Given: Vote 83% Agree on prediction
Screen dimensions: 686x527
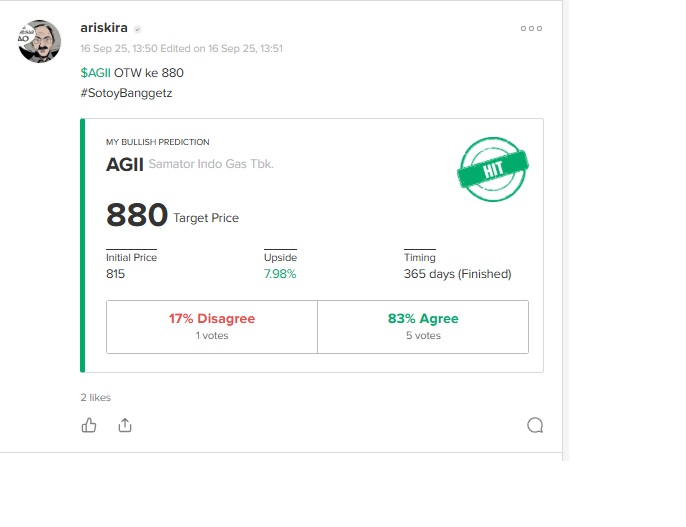Looking at the screenshot, I should [423, 327].
